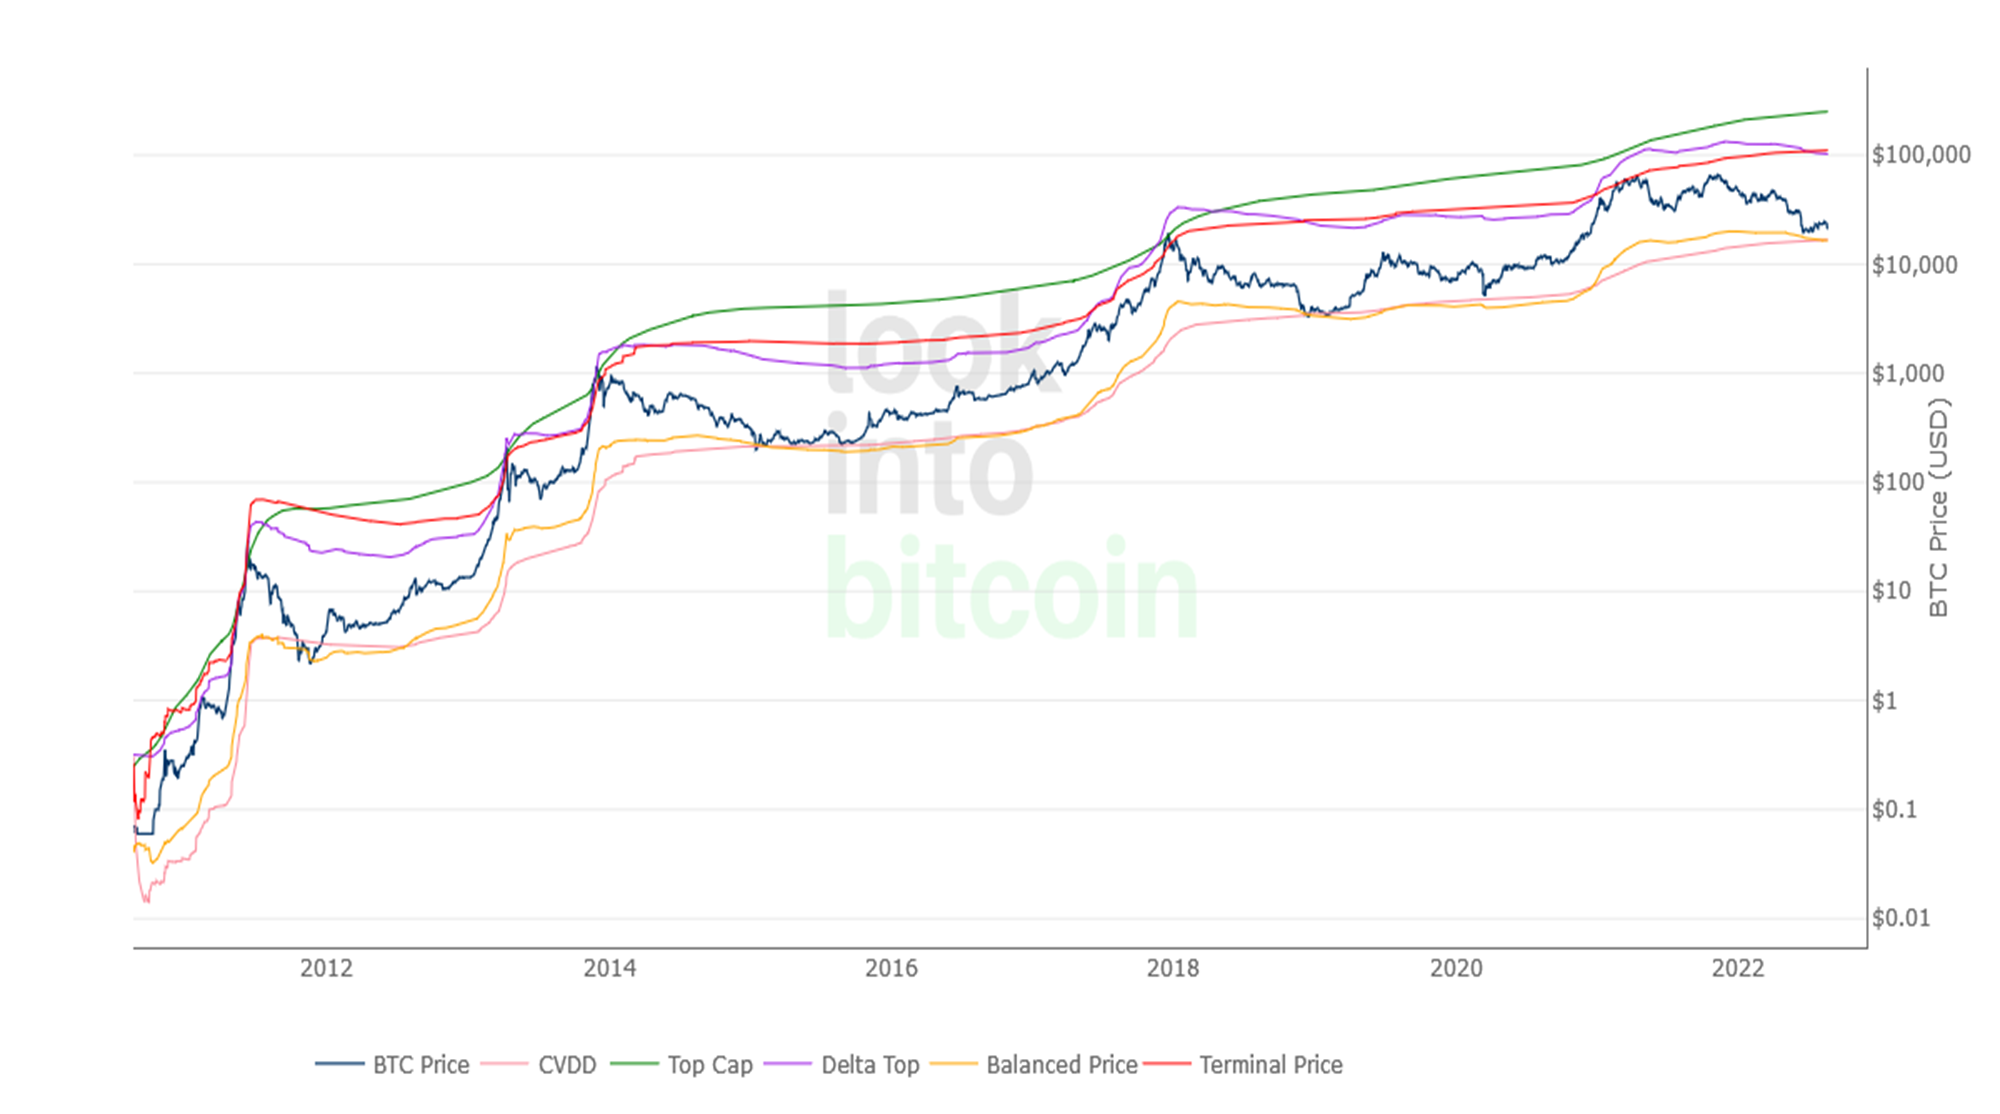Click the 2016 x-axis label
The height and width of the screenshot is (1114, 2000).
pyautogui.click(x=891, y=968)
